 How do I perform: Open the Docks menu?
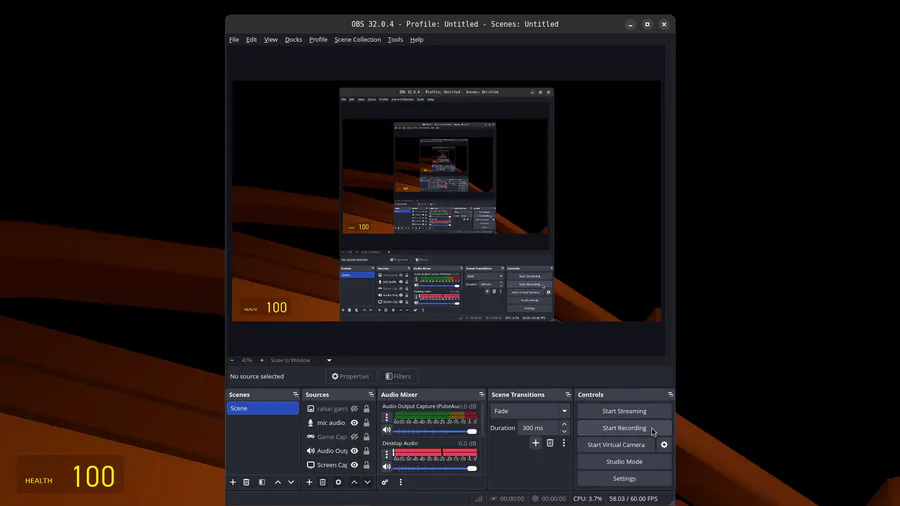tap(293, 40)
